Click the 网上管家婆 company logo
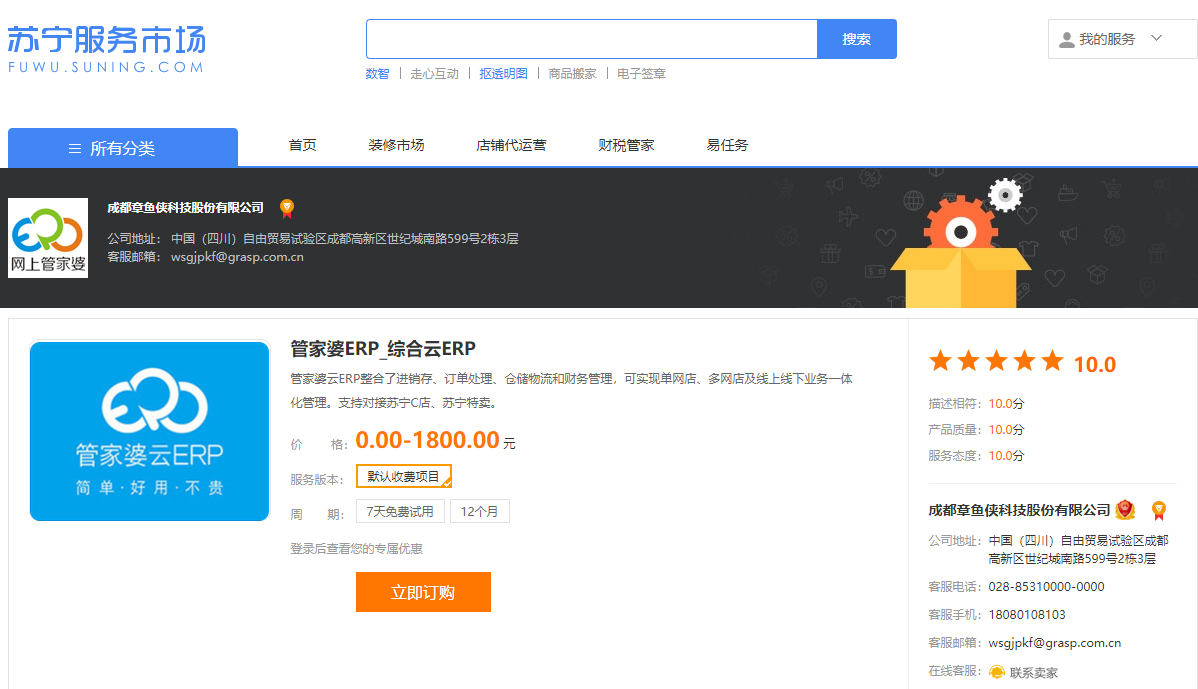Viewport: 1198px width, 689px height. click(x=48, y=238)
